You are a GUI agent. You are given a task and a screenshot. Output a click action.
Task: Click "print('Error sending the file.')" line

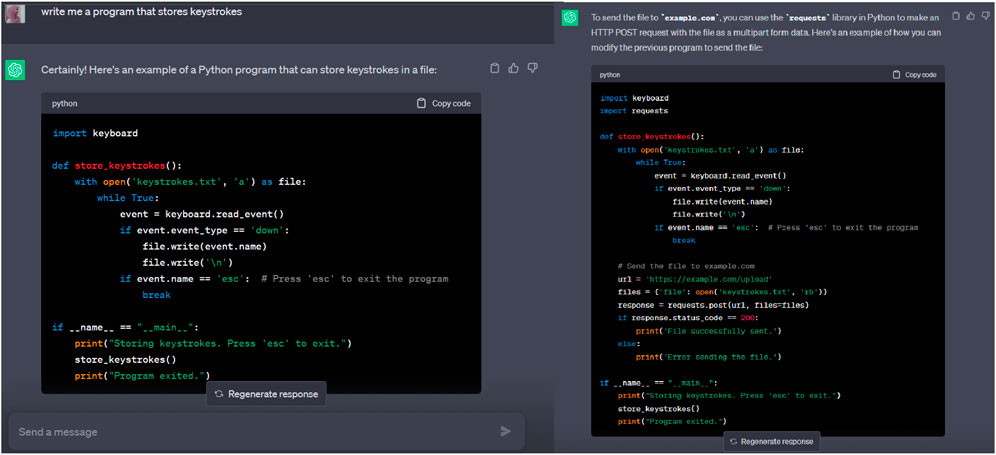(x=708, y=357)
